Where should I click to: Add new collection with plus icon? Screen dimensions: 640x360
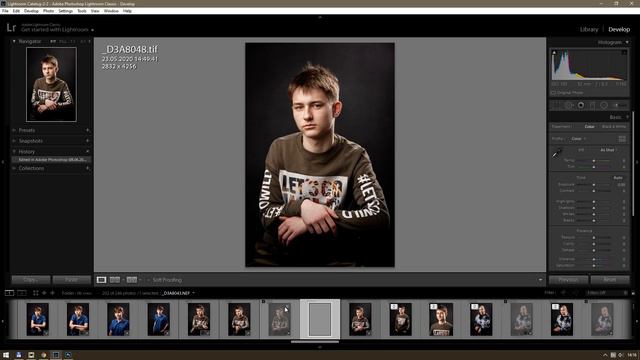pyautogui.click(x=88, y=168)
